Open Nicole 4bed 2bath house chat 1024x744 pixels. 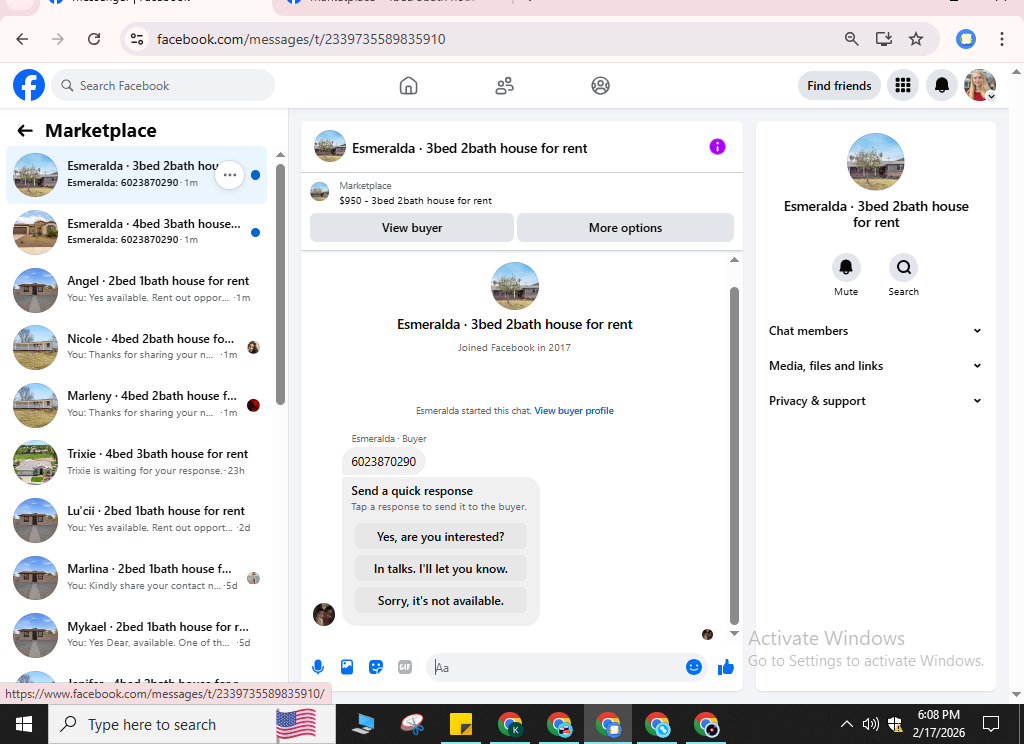(136, 347)
